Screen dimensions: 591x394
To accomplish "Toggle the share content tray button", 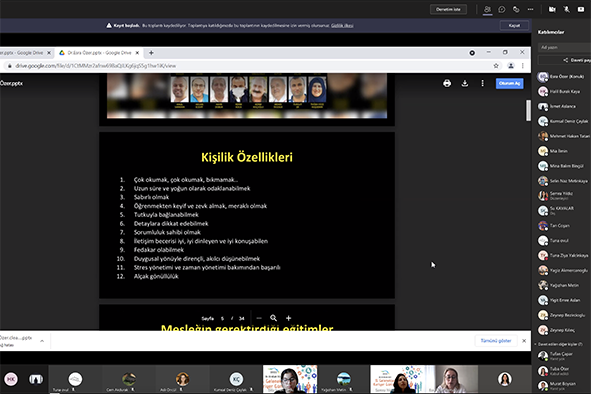I will [581, 9].
